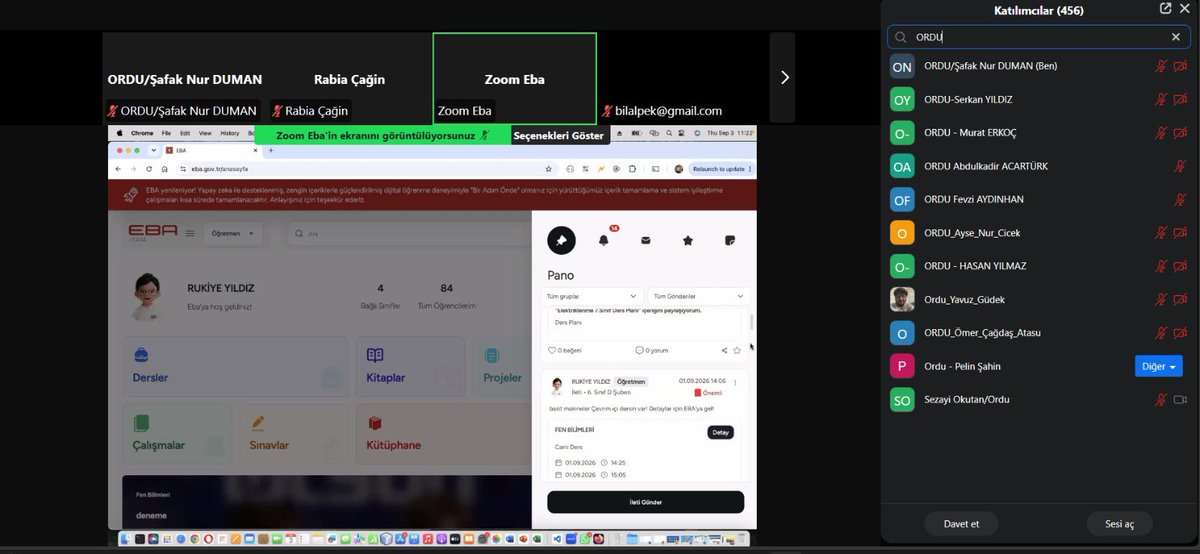Click the İleti Gönder button
The width and height of the screenshot is (1200, 554).
(645, 502)
